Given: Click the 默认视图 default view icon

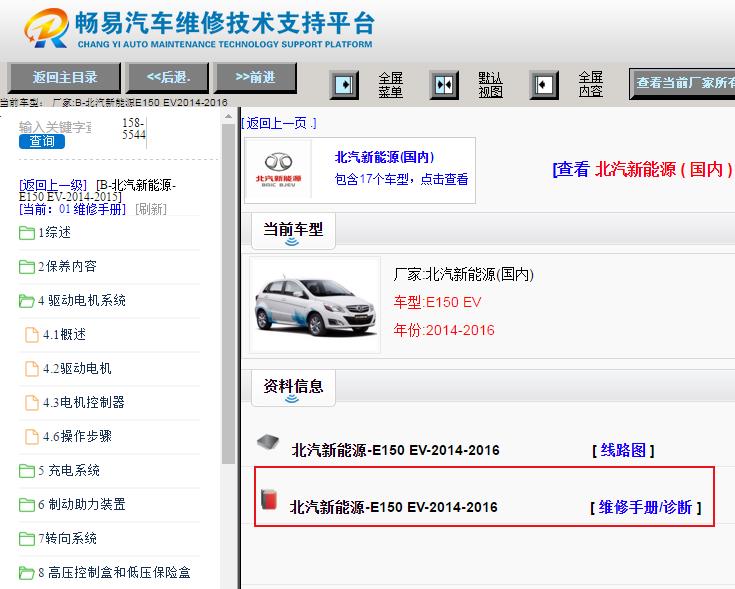Looking at the screenshot, I should click(x=444, y=85).
